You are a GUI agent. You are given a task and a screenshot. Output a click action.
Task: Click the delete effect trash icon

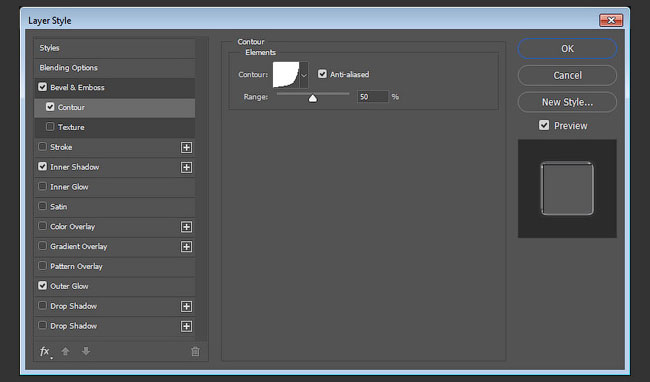coord(195,352)
